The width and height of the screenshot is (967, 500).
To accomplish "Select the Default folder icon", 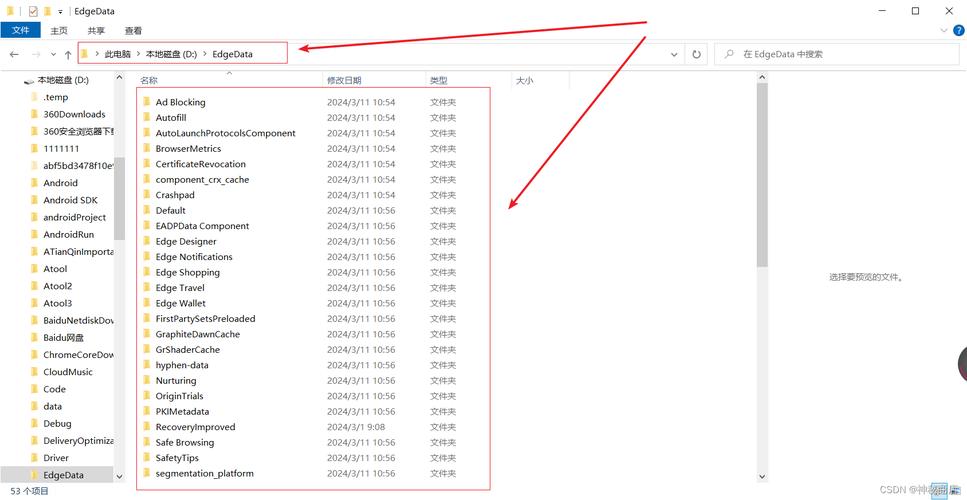I will pyautogui.click(x=146, y=210).
